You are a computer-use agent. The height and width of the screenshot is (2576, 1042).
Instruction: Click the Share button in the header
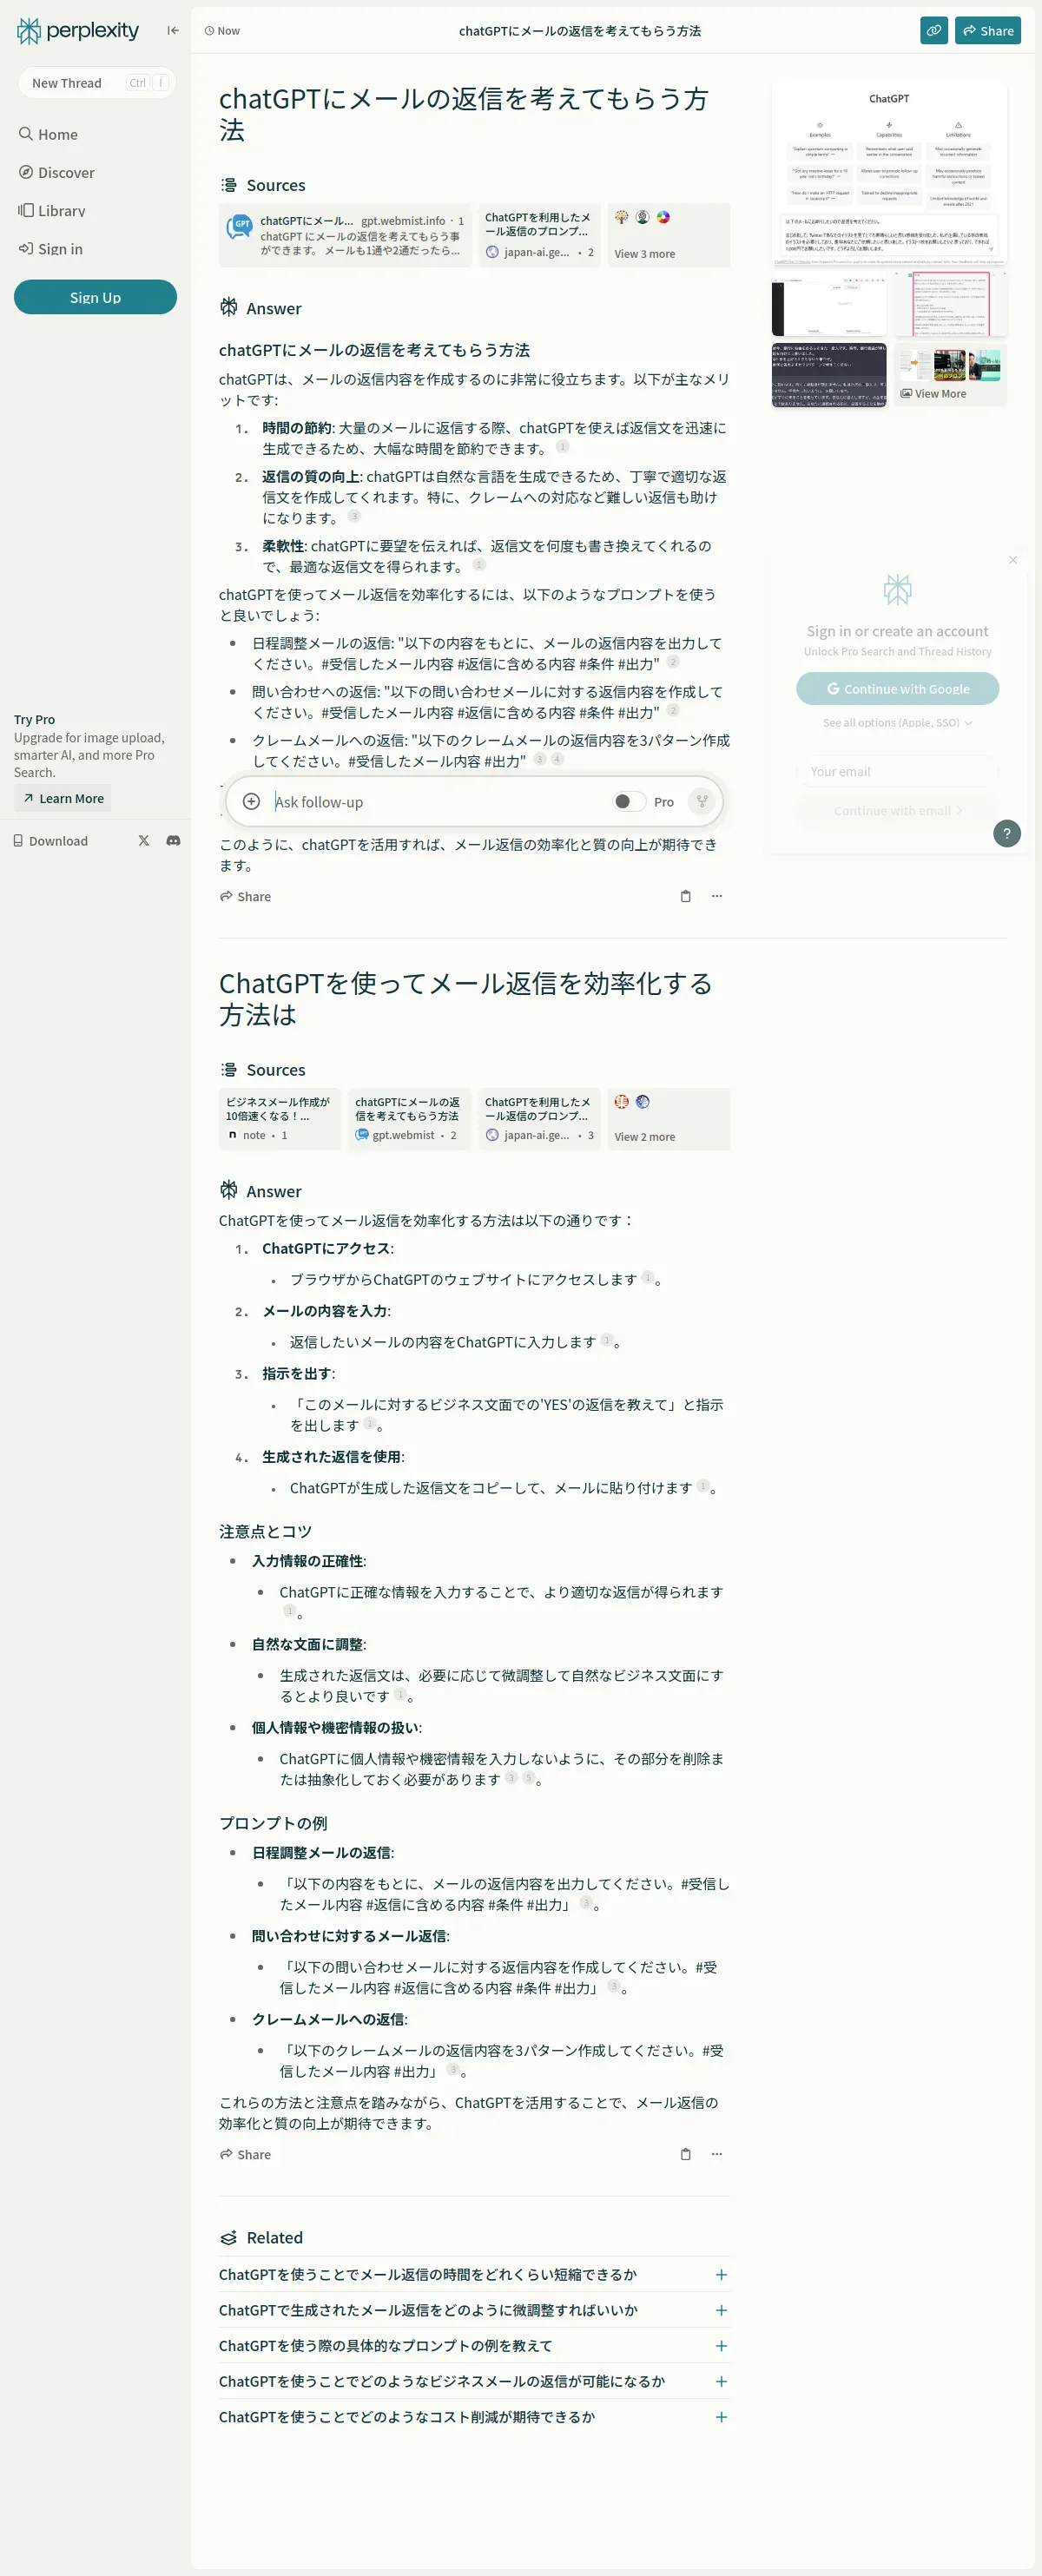(987, 31)
